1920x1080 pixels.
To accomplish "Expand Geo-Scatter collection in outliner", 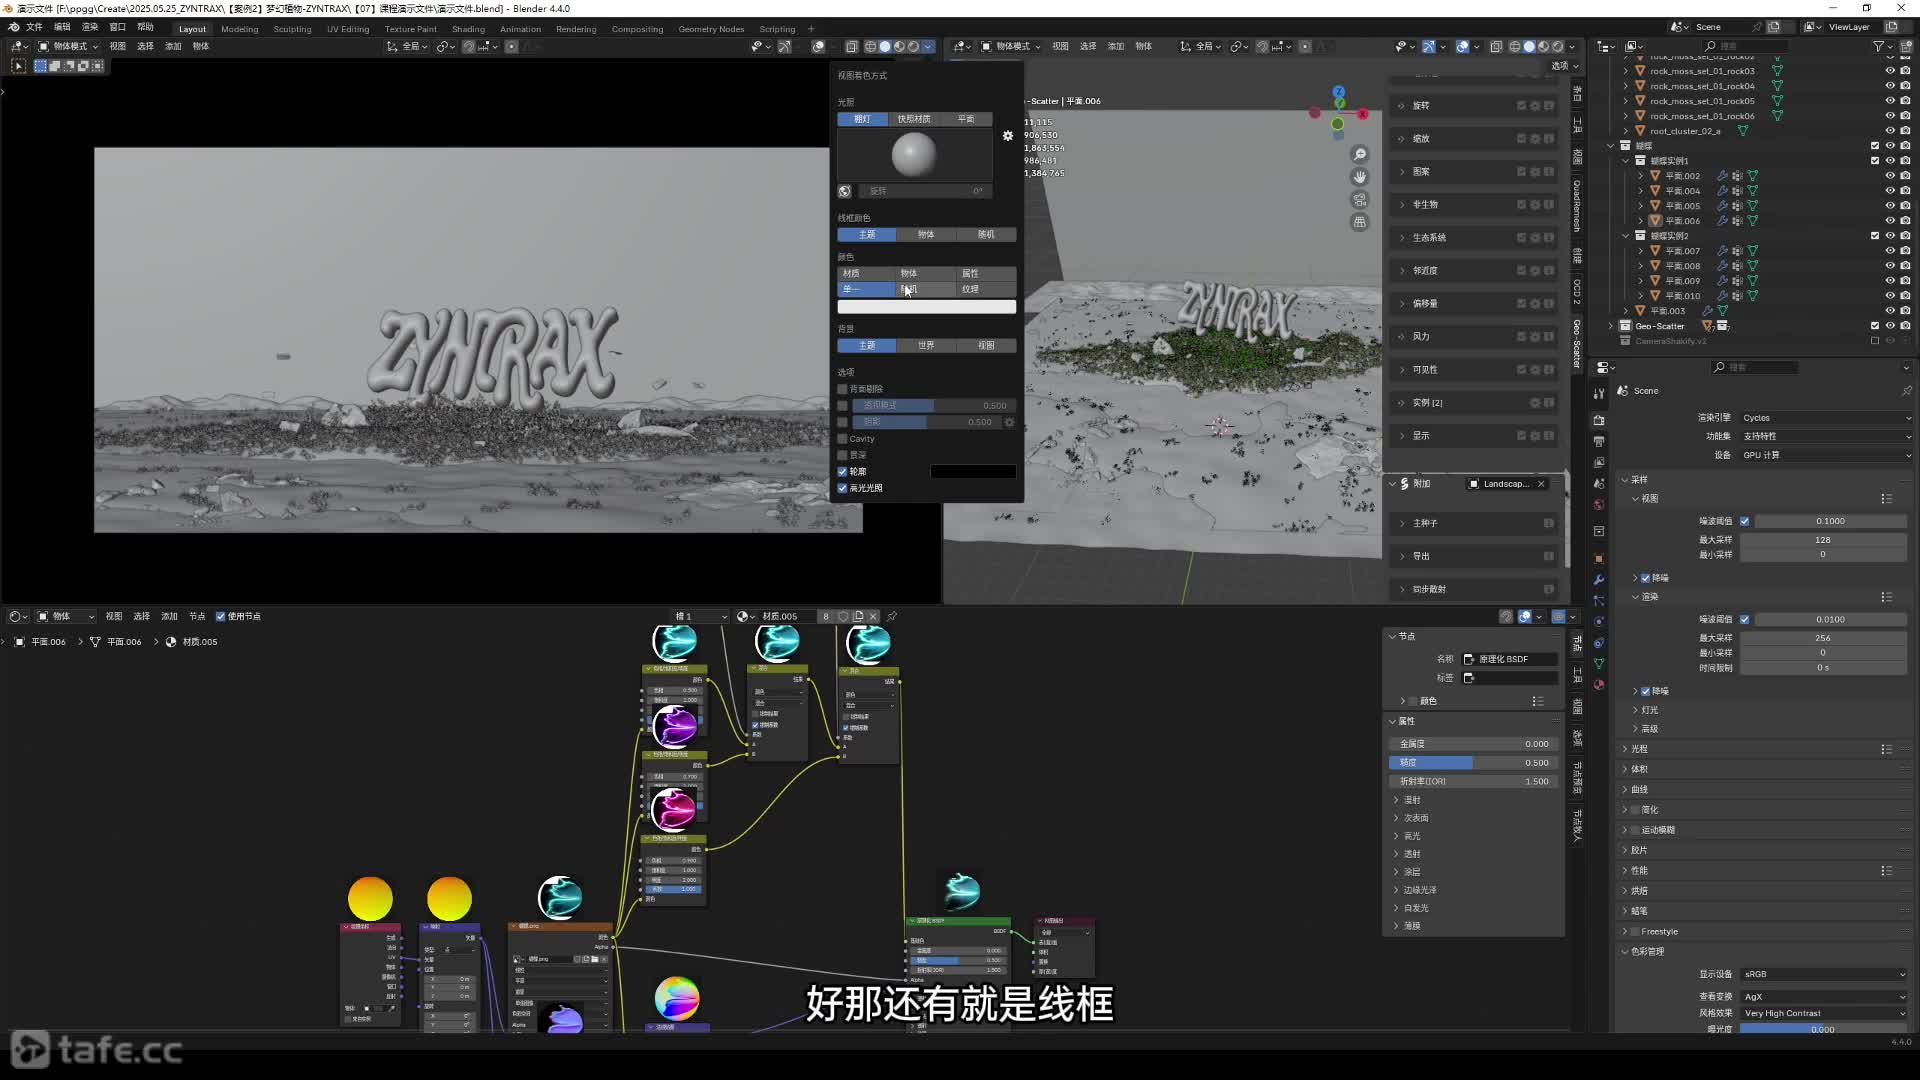I will pos(1611,326).
